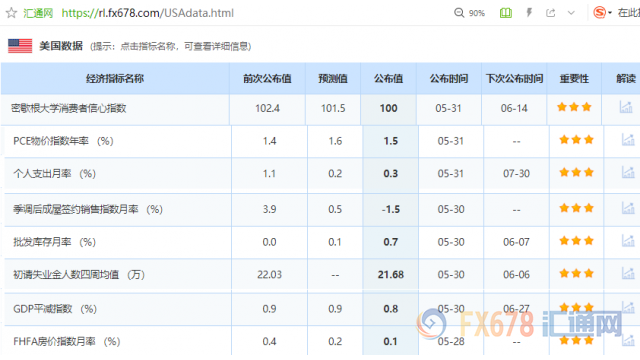Screen dimensions: 640x360
Task: Click the 预测值 column header
Action: click(333, 78)
